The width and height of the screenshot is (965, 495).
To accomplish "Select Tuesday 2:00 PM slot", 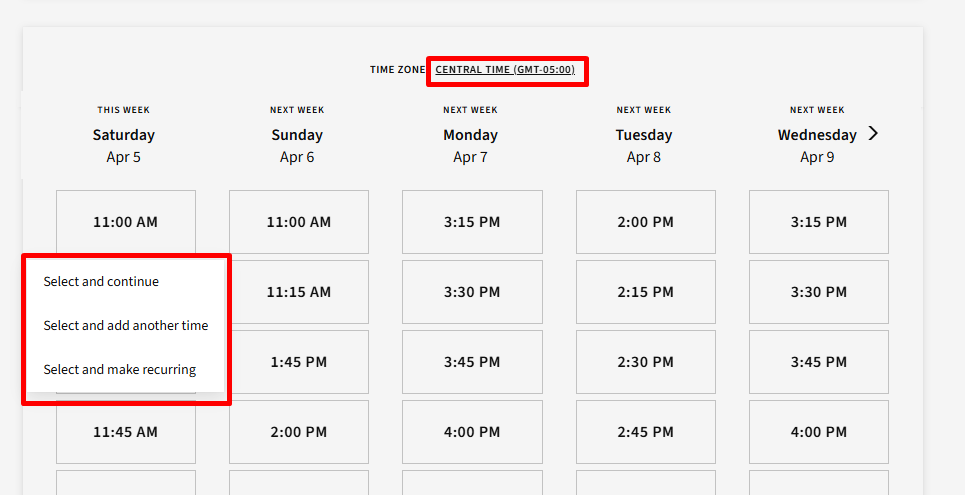I will click(x=645, y=222).
